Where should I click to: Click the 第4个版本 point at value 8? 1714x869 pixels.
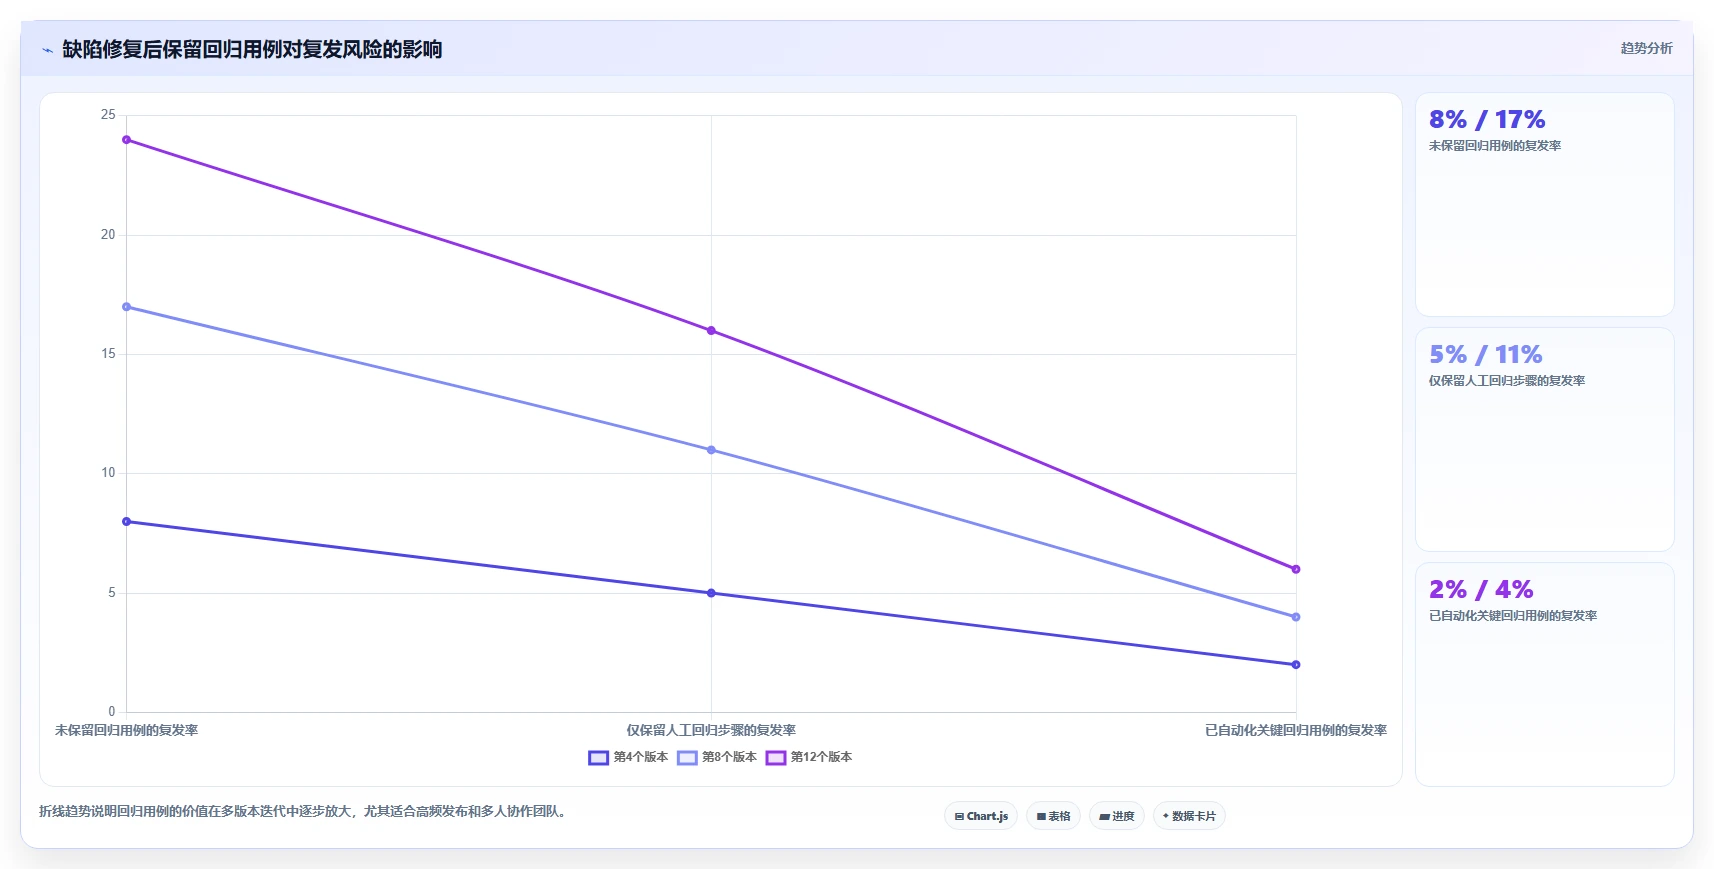click(126, 522)
